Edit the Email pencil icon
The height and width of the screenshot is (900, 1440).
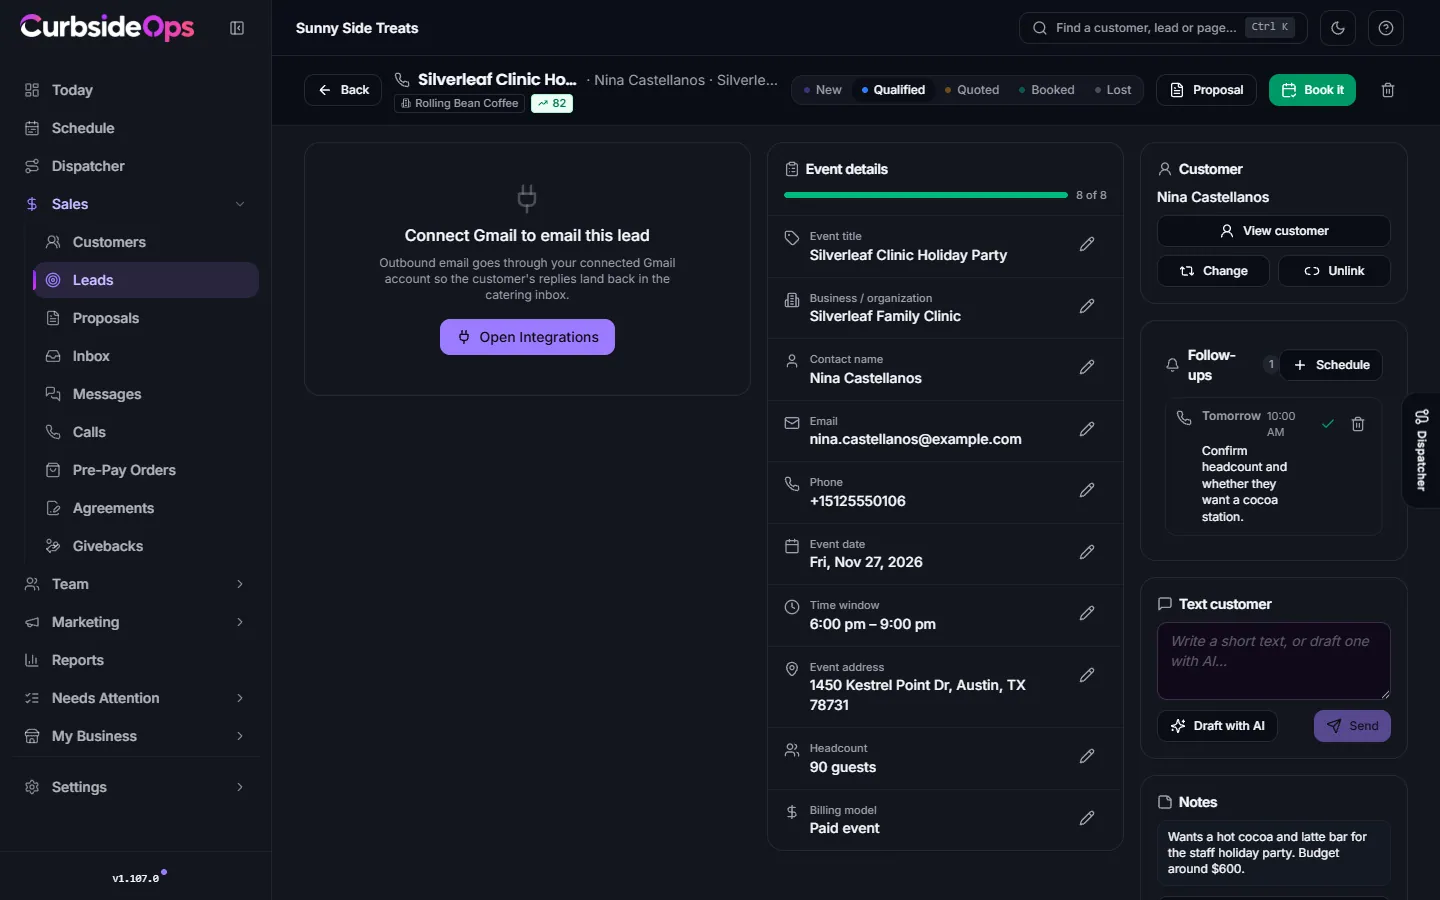[1087, 430]
